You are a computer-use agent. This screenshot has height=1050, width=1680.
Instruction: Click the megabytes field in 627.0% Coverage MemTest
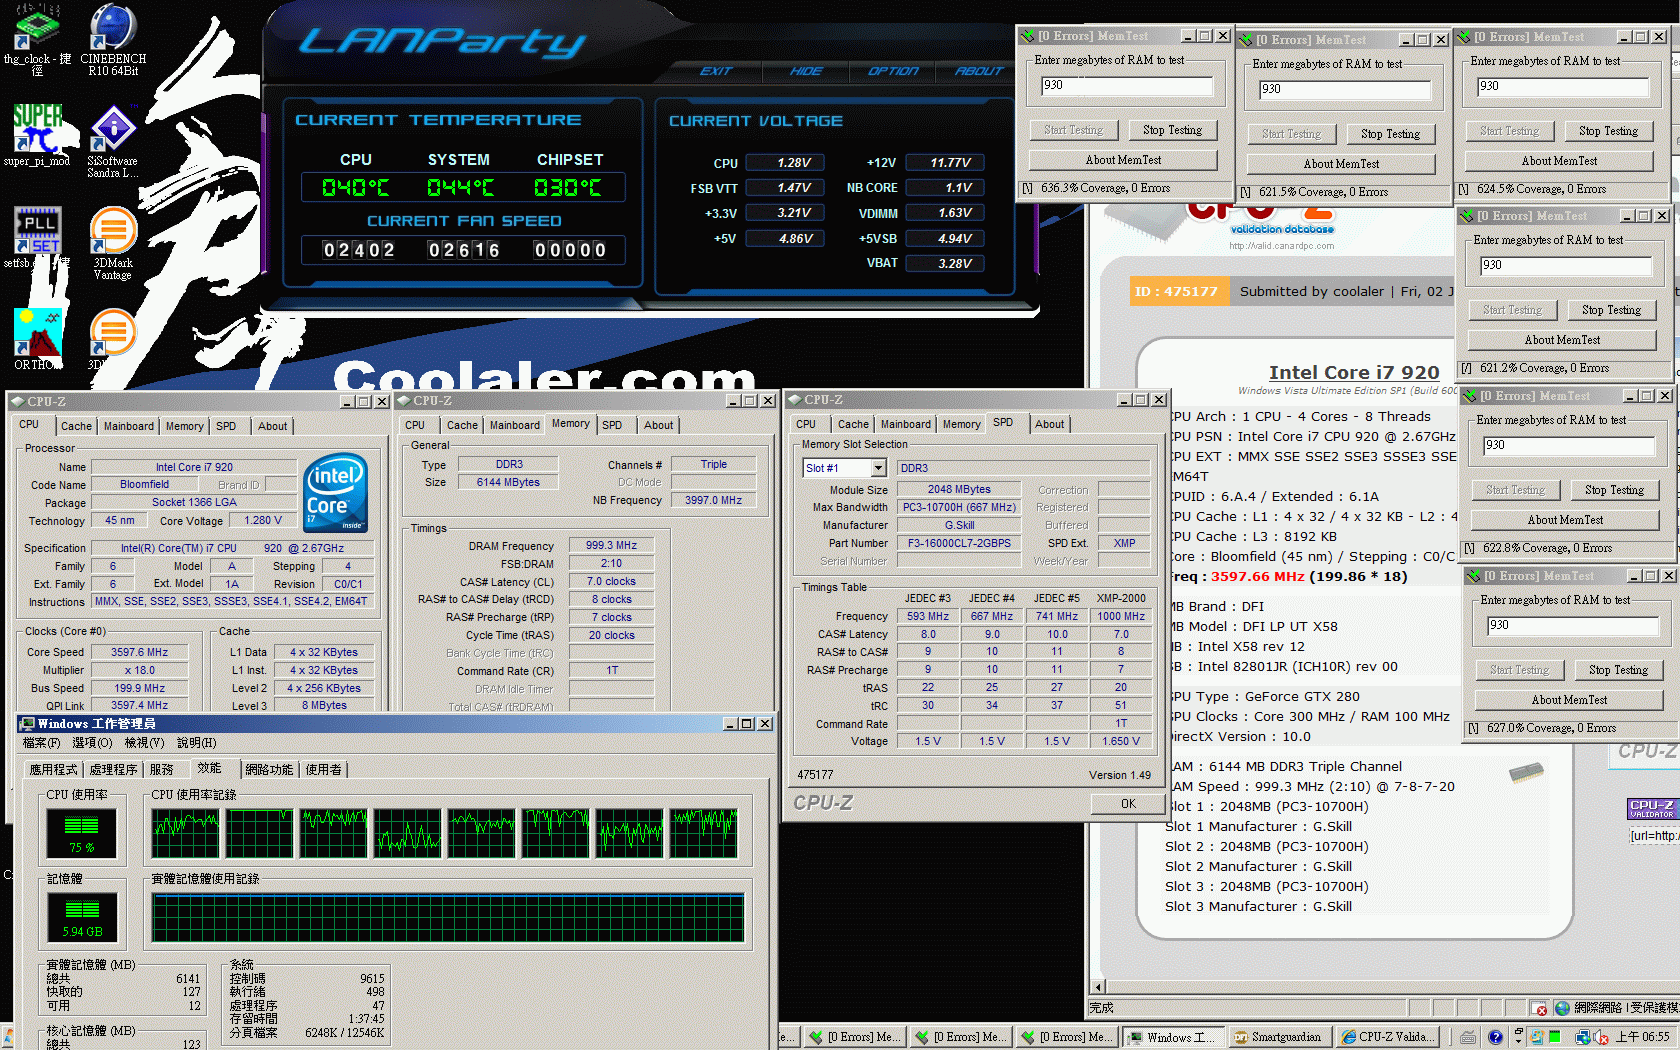pyautogui.click(x=1573, y=626)
